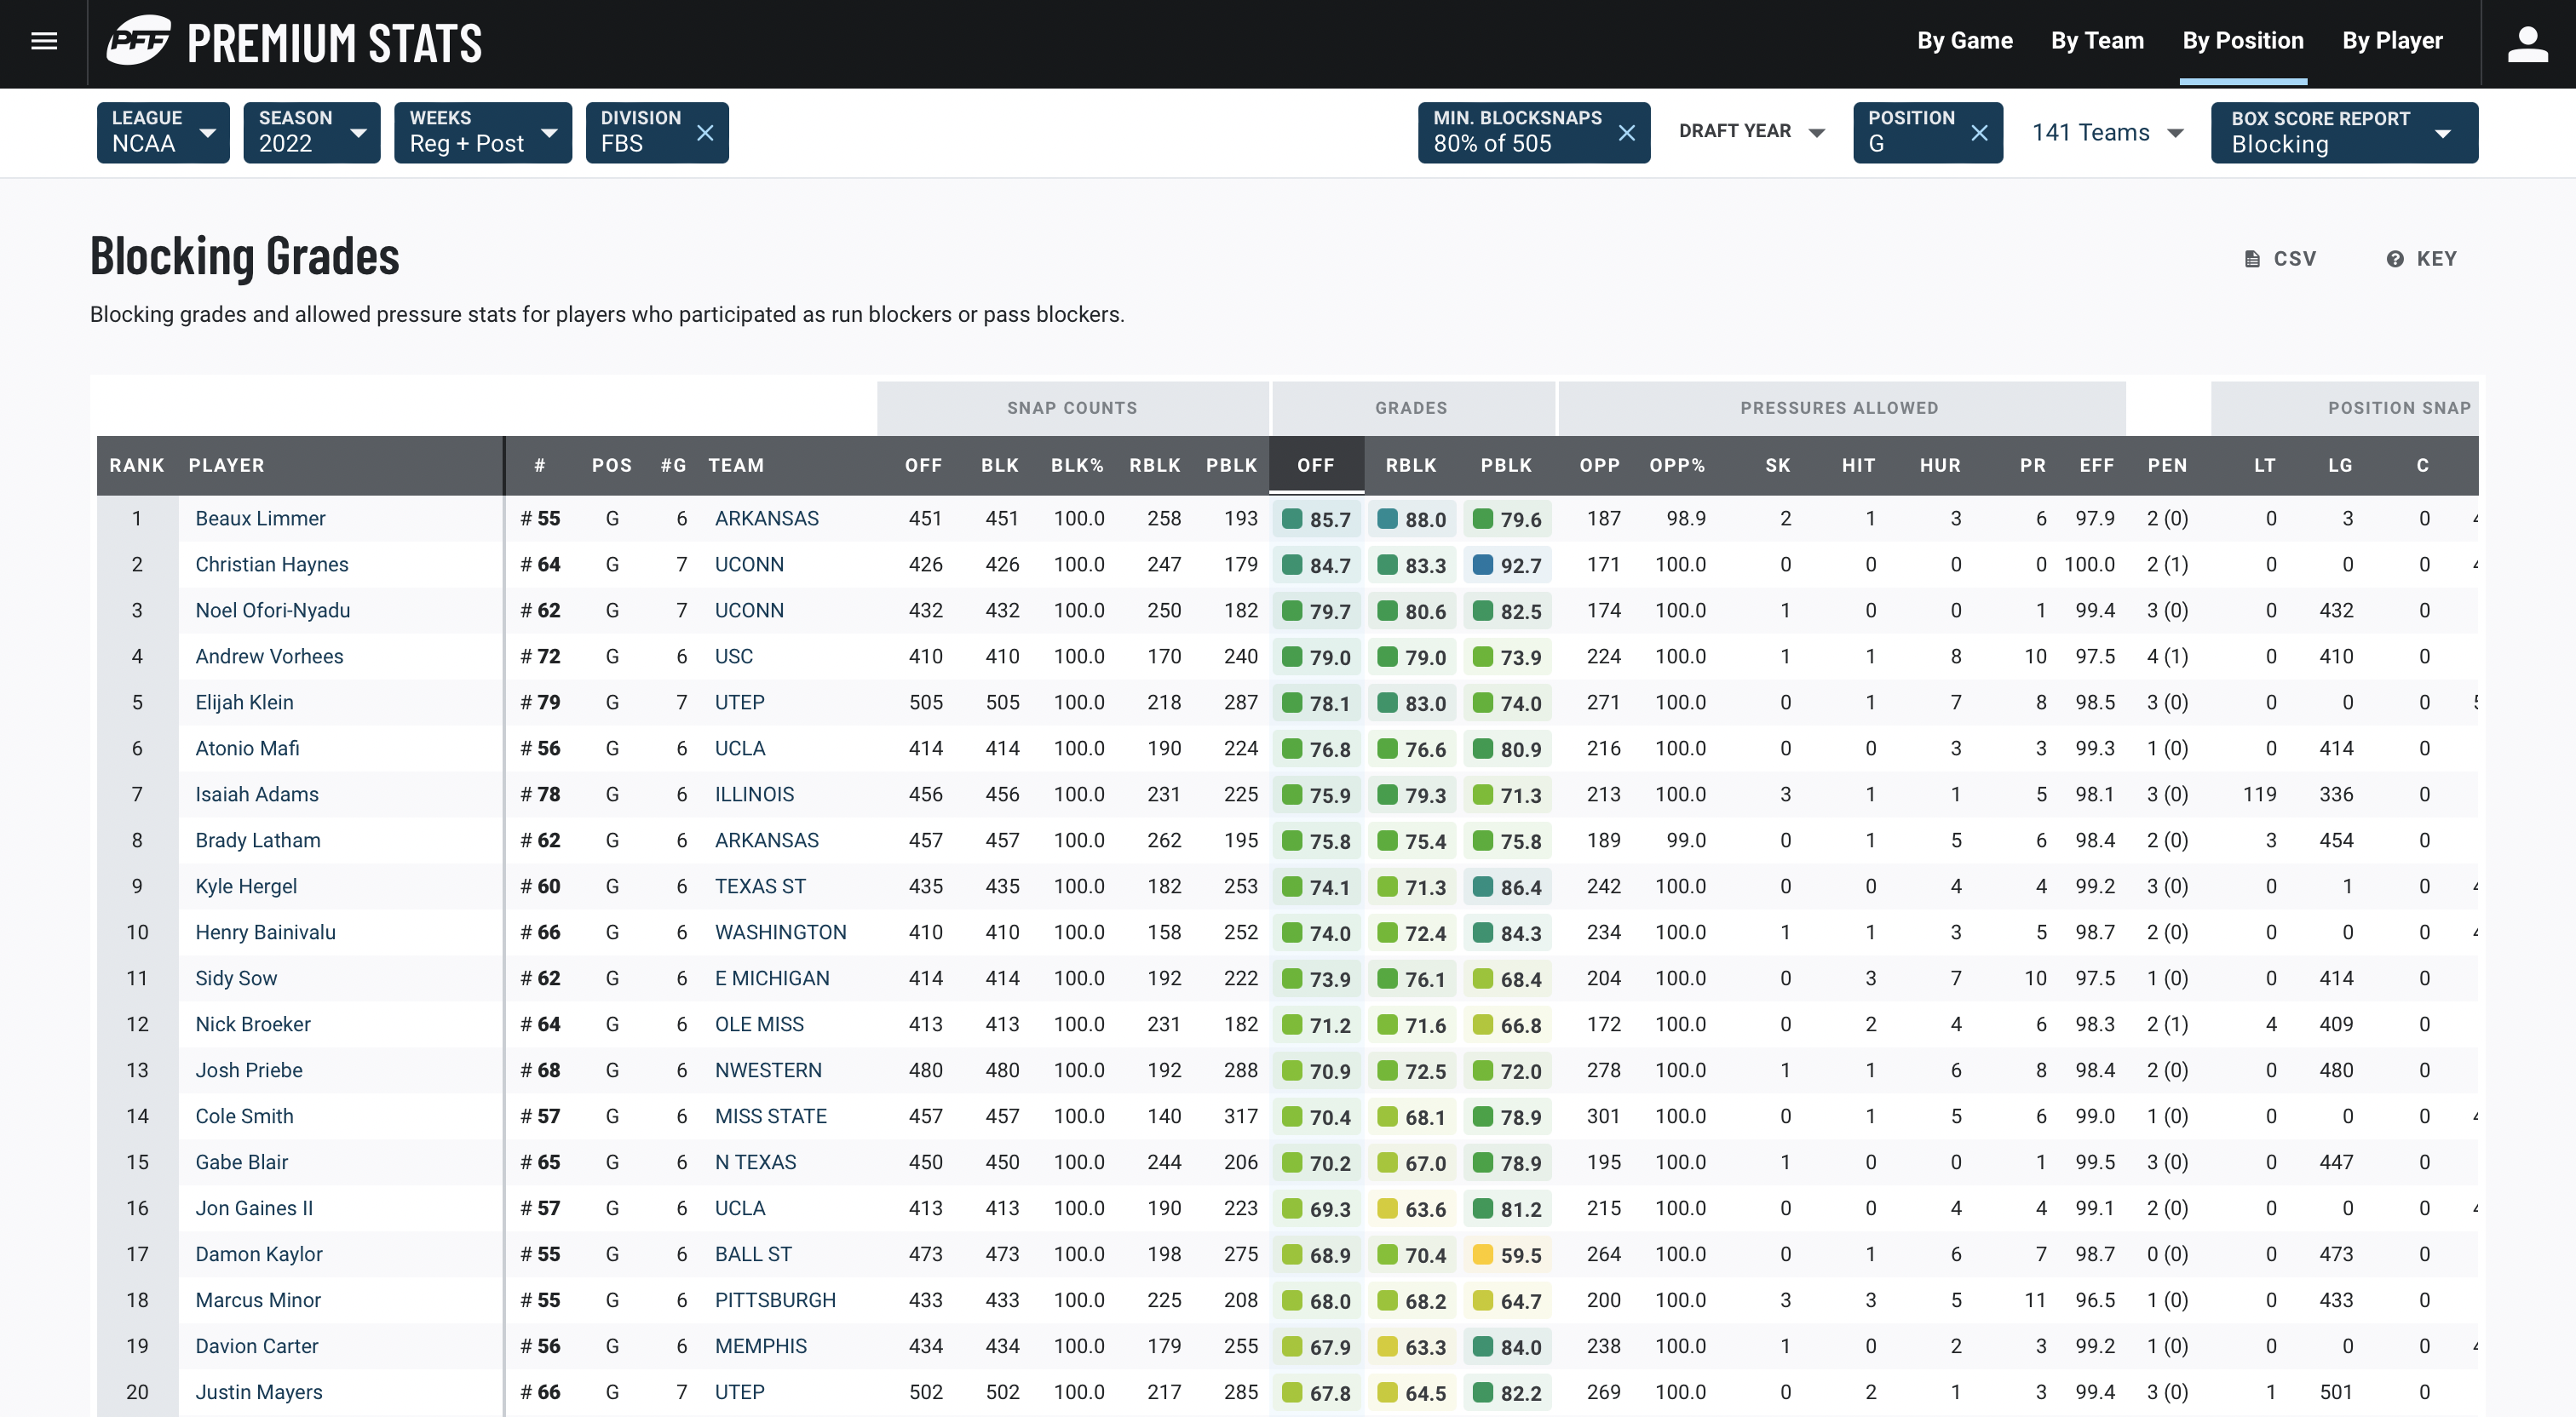Go to the By Player tab
The image size is (2576, 1417).
(2392, 41)
